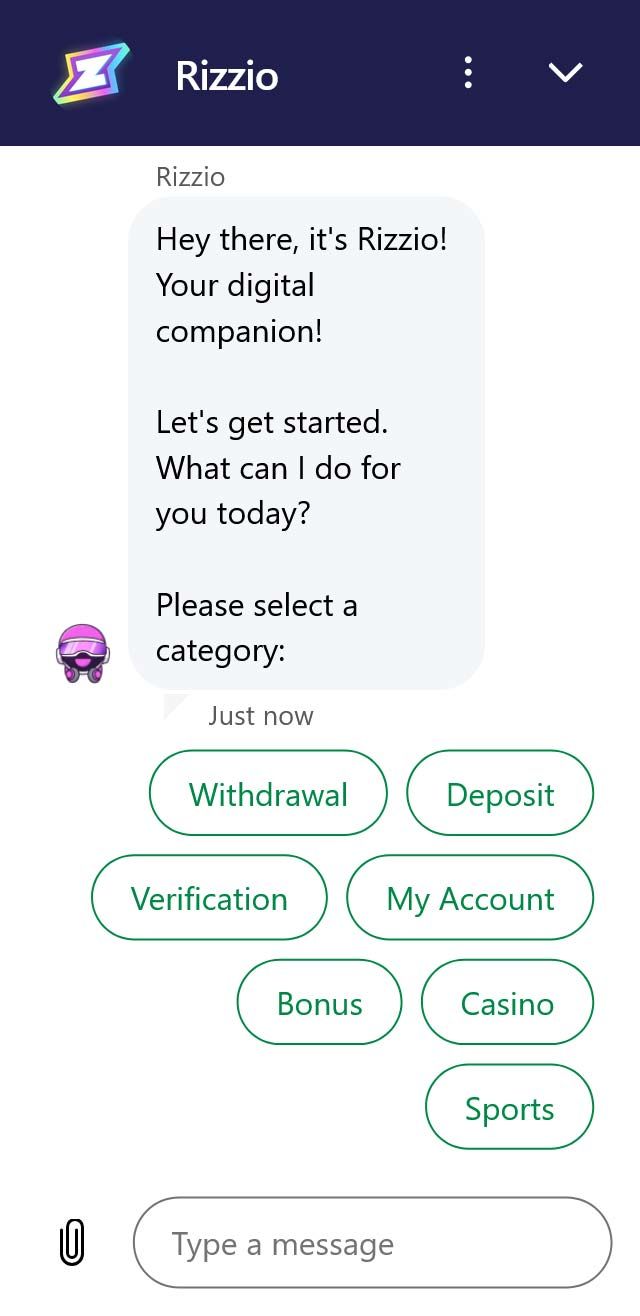Collapse the chat with the chevron
Image resolution: width=640 pixels, height=1316 pixels.
click(x=565, y=73)
